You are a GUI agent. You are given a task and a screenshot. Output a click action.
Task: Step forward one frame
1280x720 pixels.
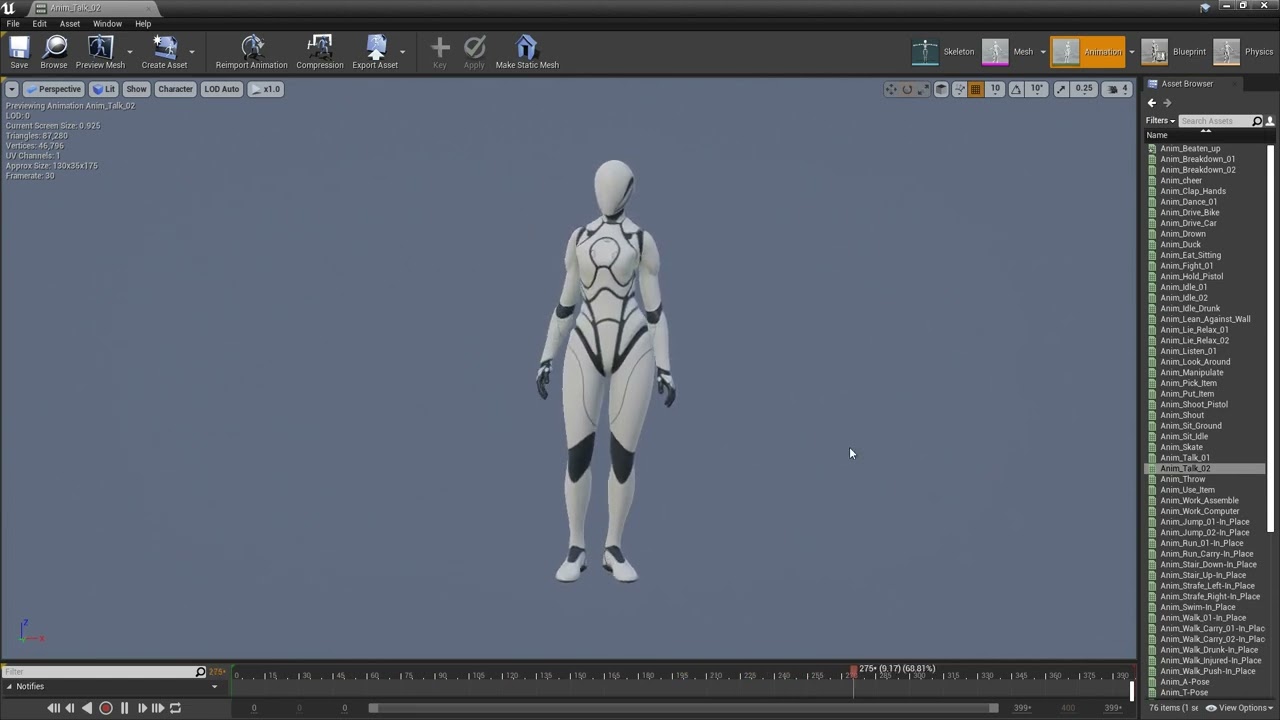coord(141,708)
